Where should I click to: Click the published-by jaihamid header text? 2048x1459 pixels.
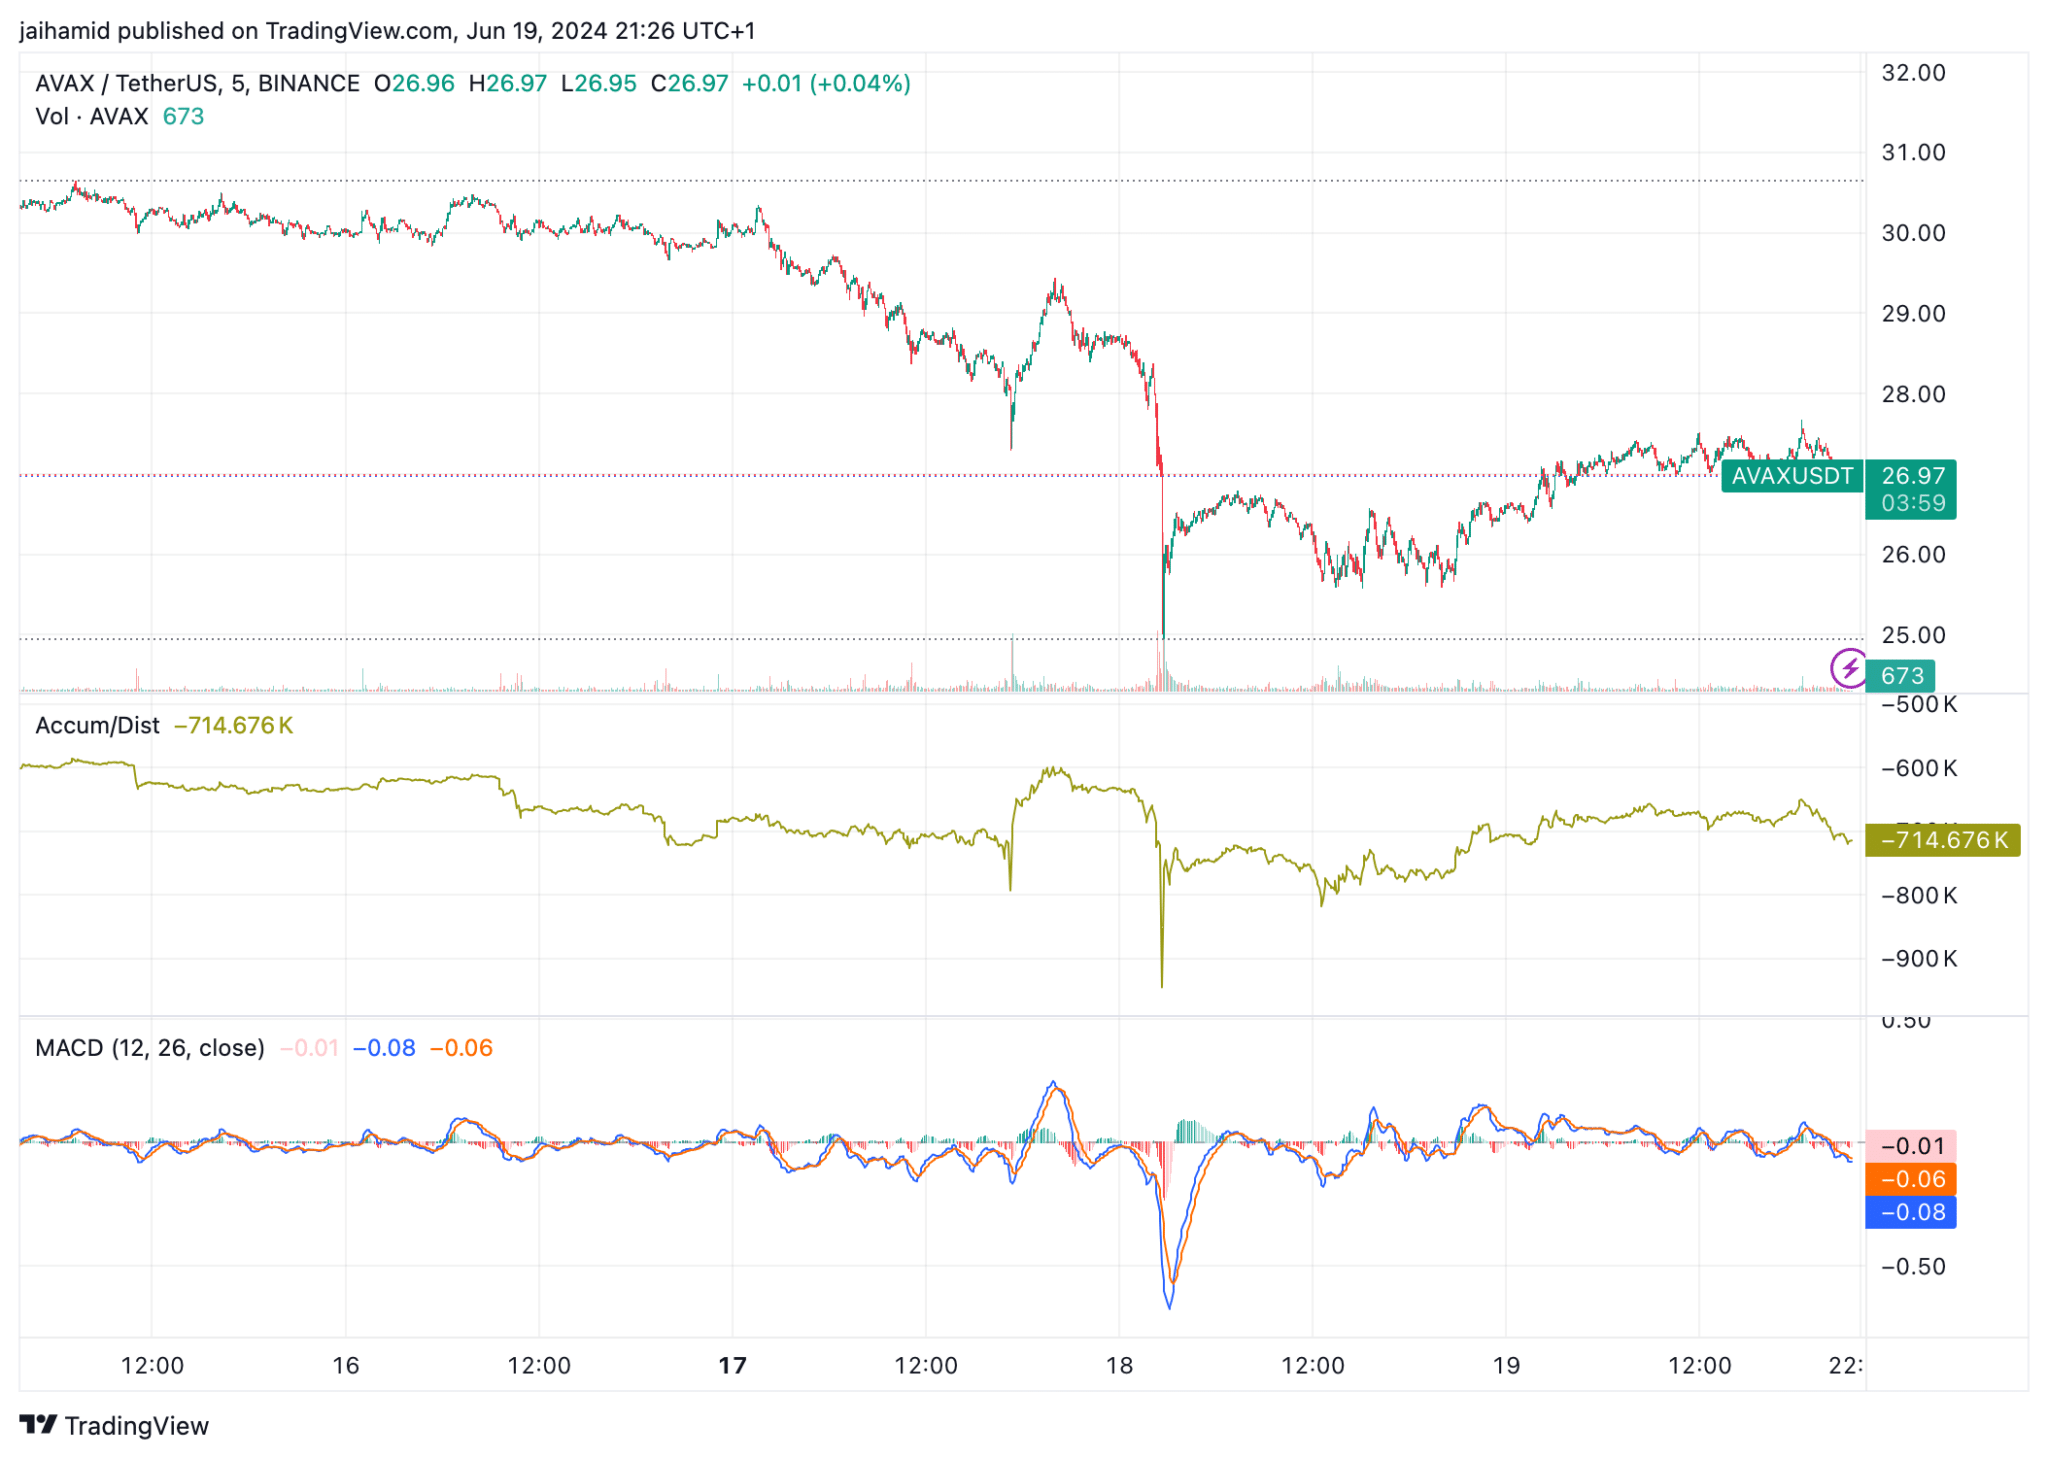click(387, 31)
